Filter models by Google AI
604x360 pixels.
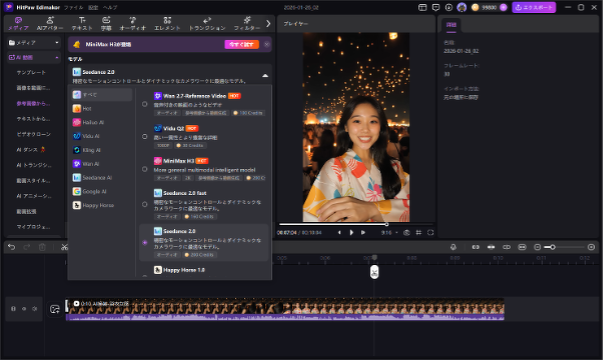click(x=102, y=191)
